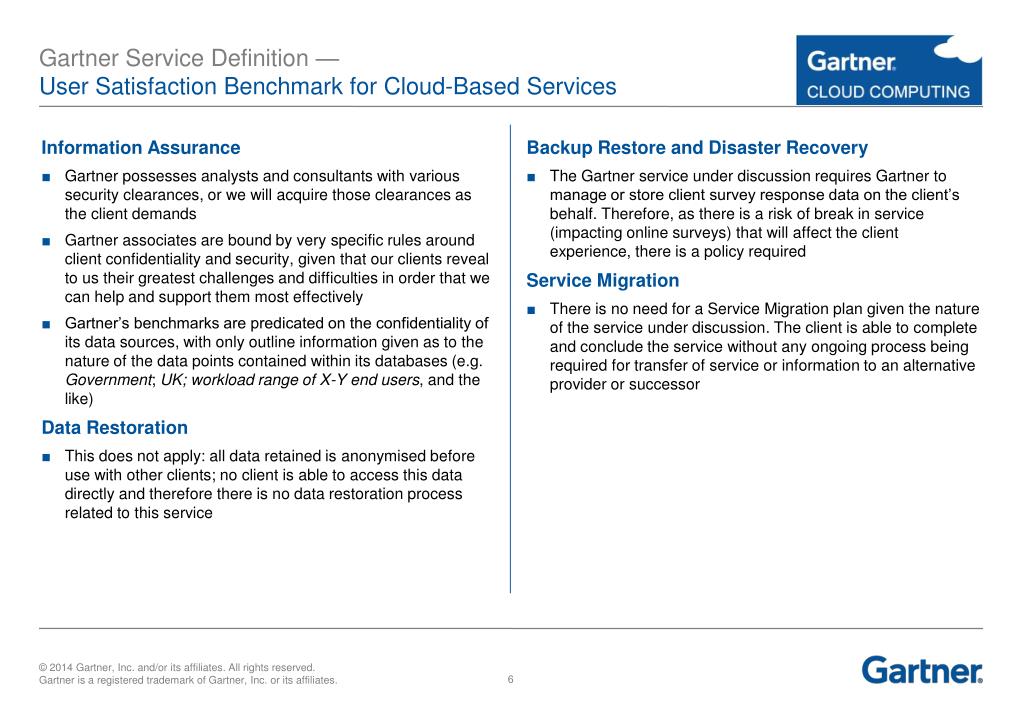Select the 'Backup Restore and Disaster Recovery' heading
This screenshot has width=1023, height=708.
click(x=697, y=147)
